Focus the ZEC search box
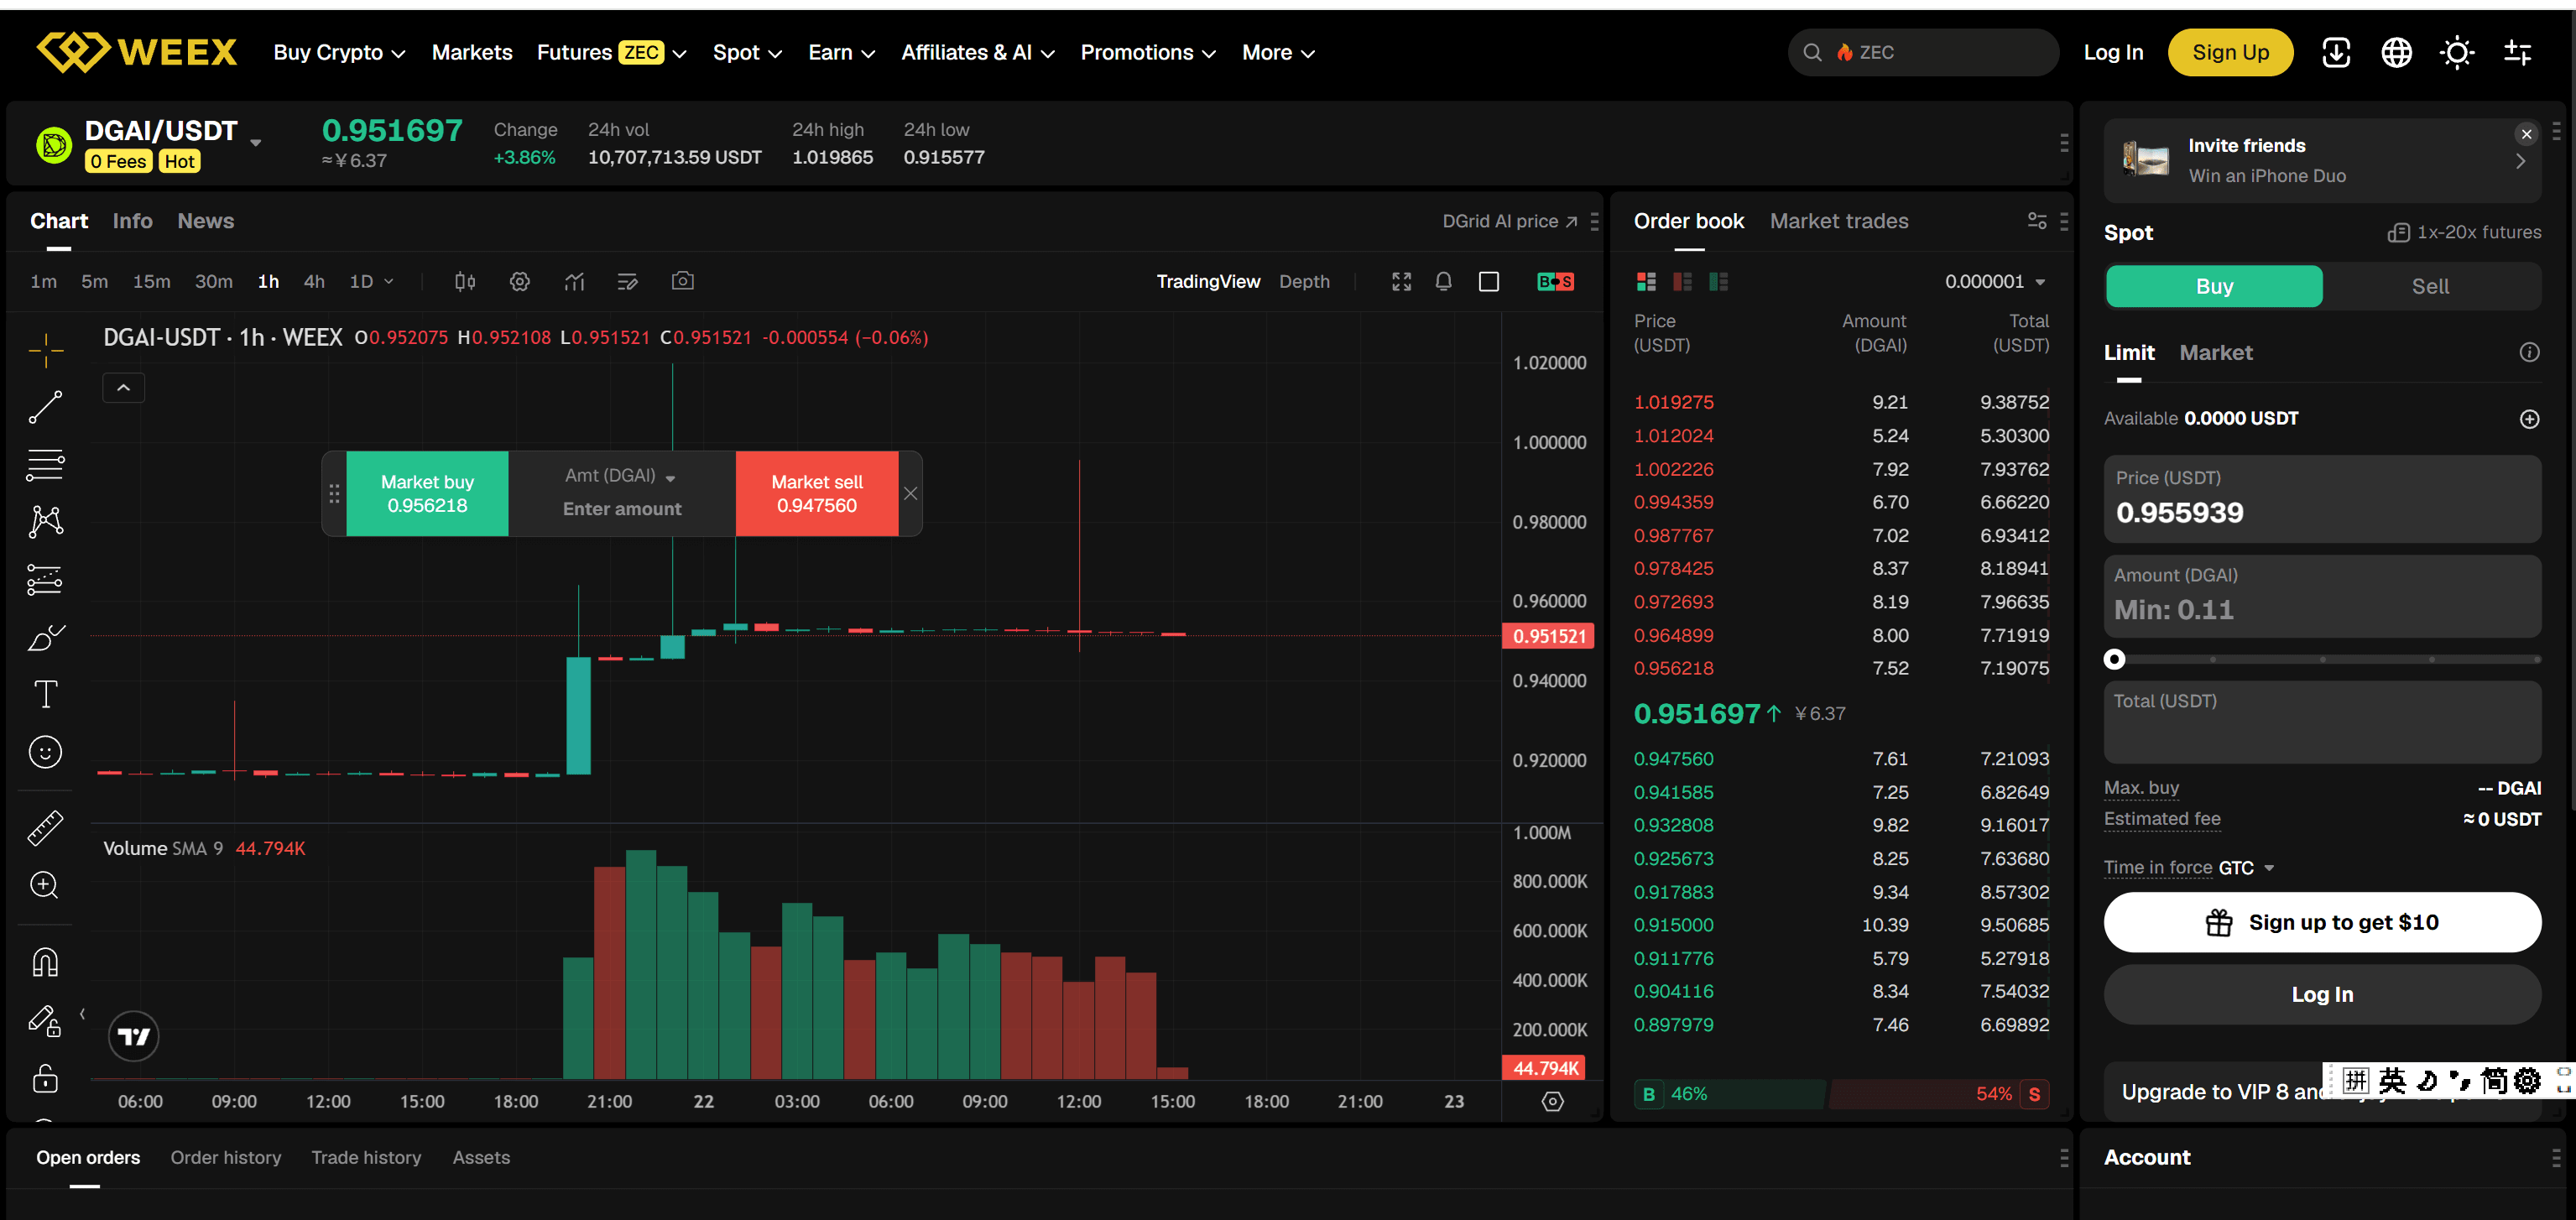Screen dimensions: 2576x1220 (x=1922, y=52)
